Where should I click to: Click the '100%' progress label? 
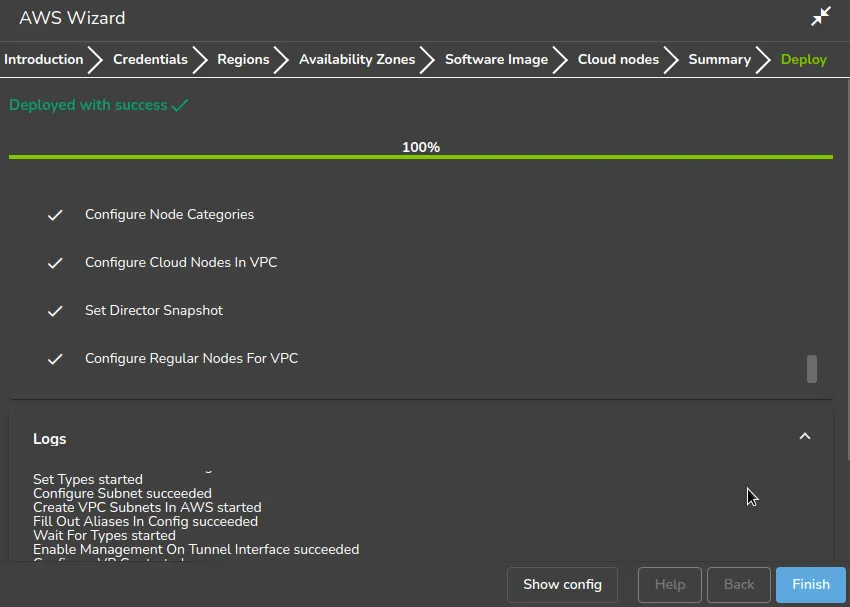[x=421, y=147]
